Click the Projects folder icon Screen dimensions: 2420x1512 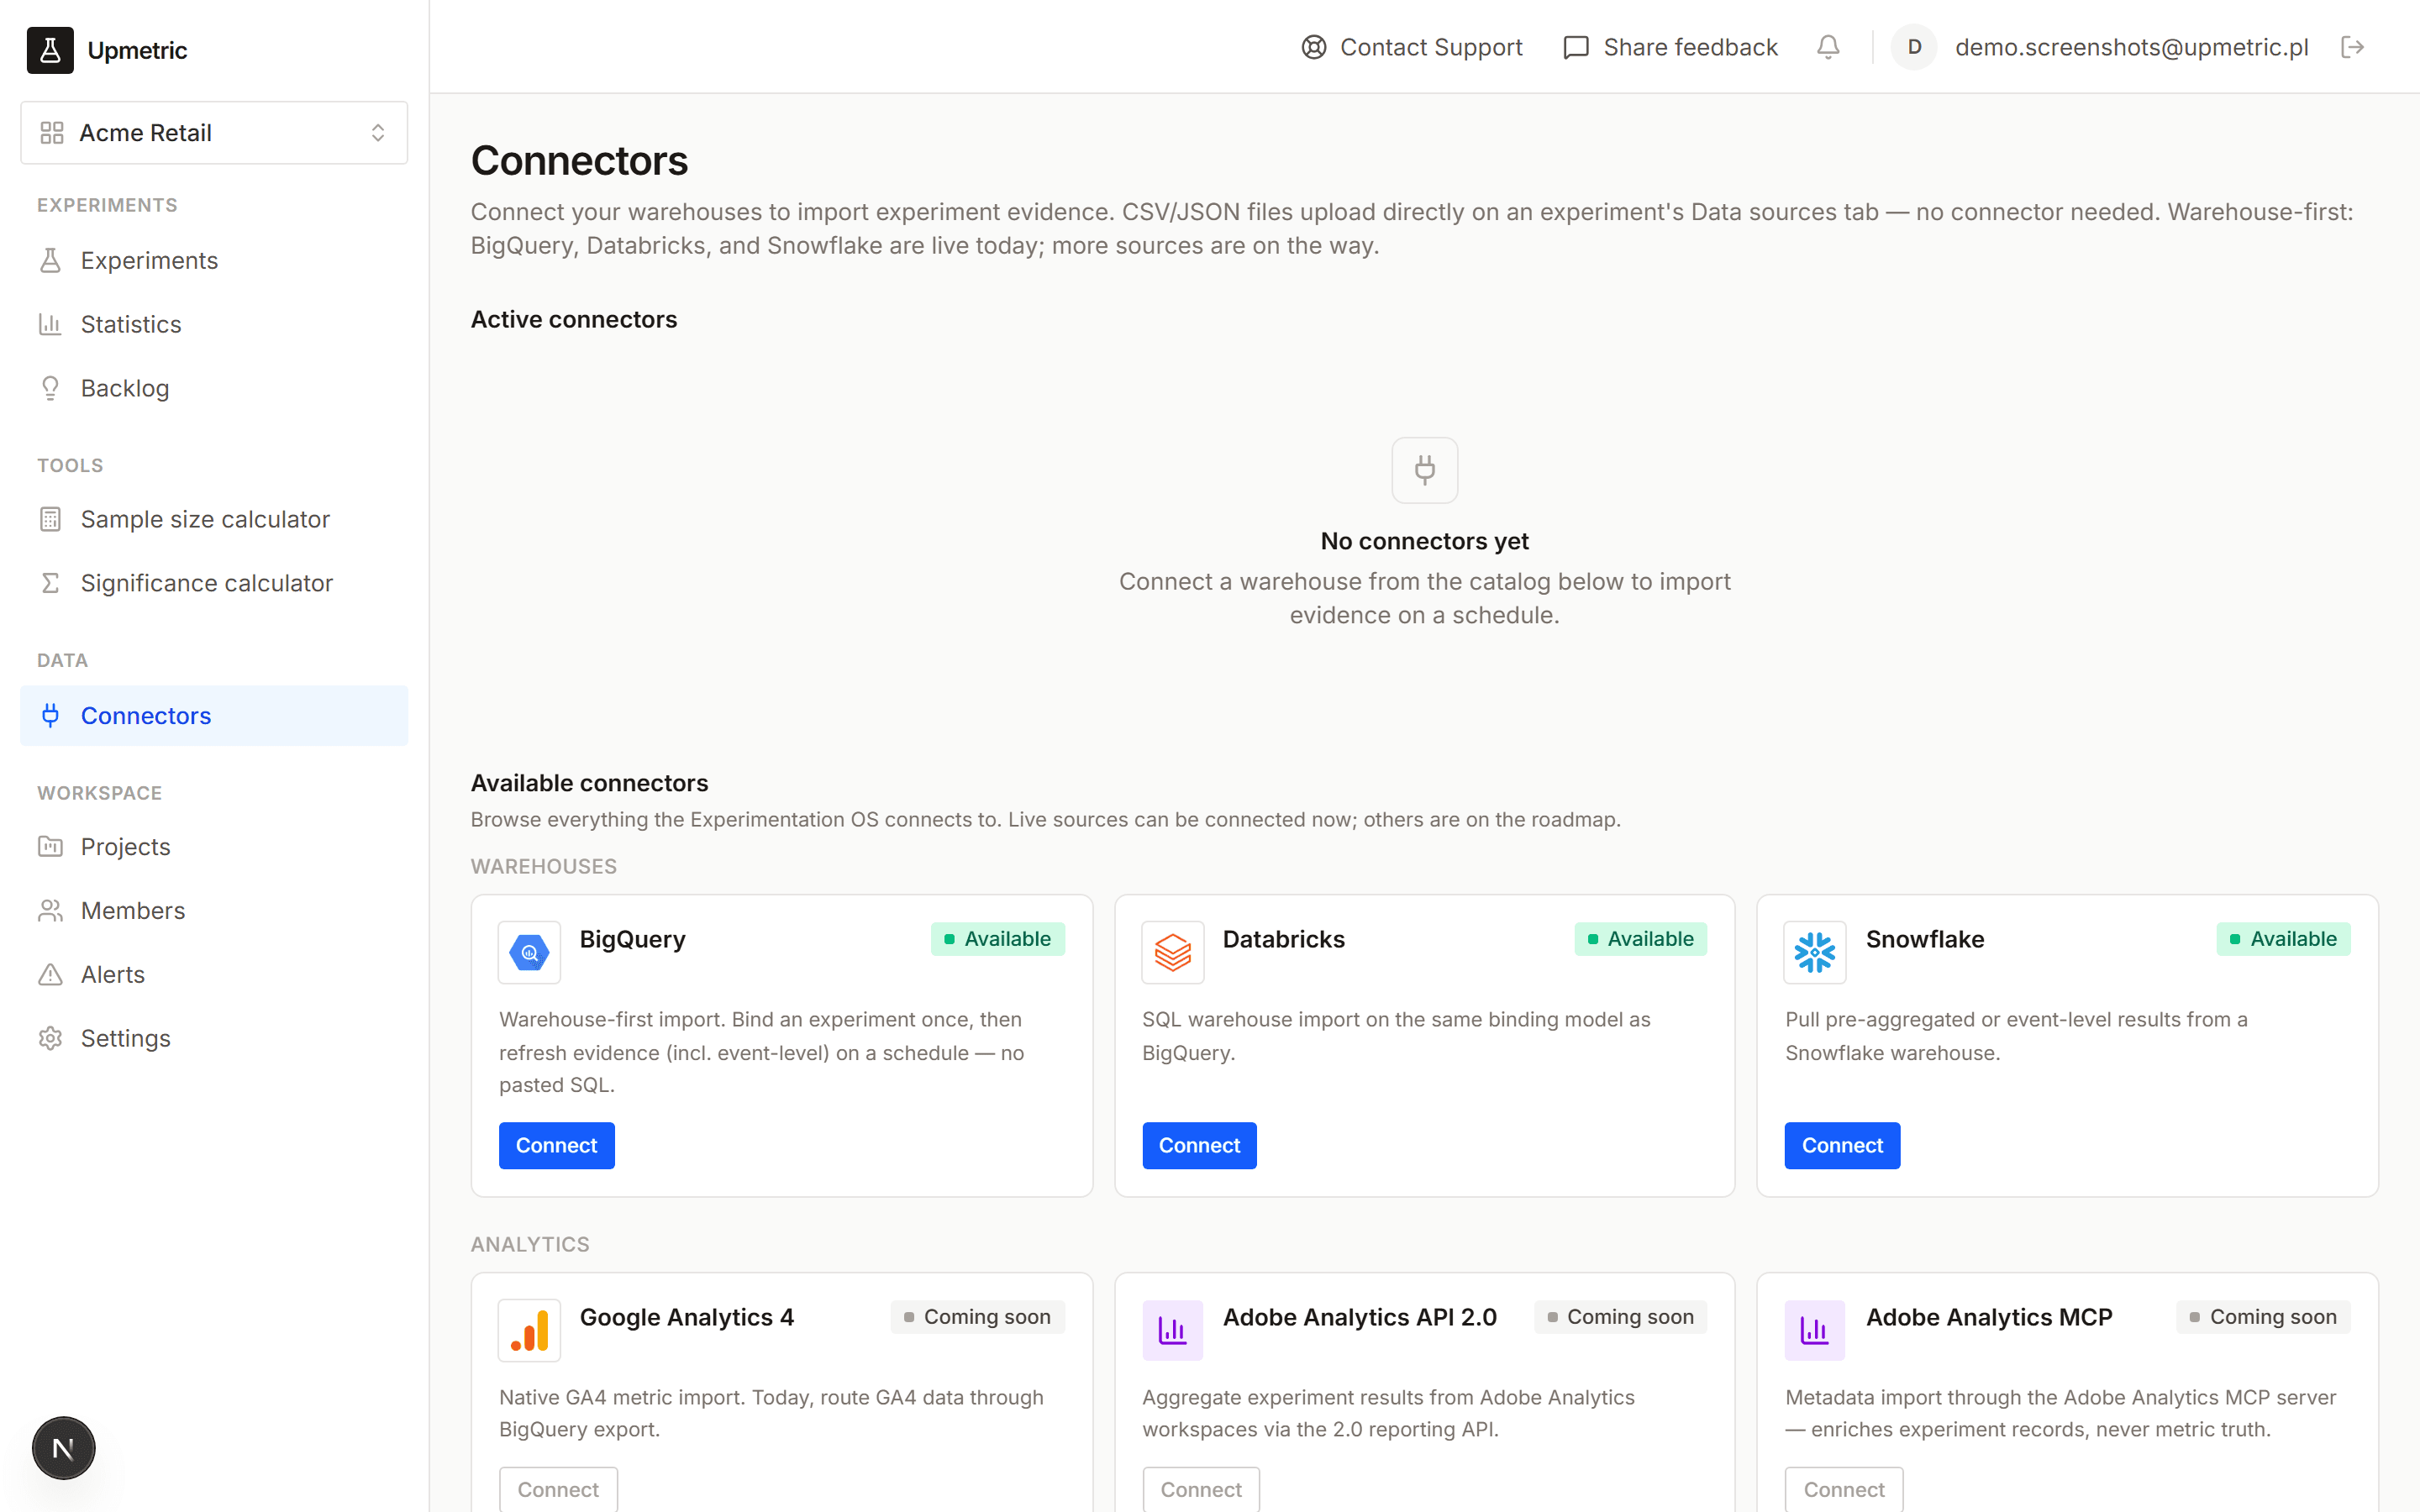(50, 847)
